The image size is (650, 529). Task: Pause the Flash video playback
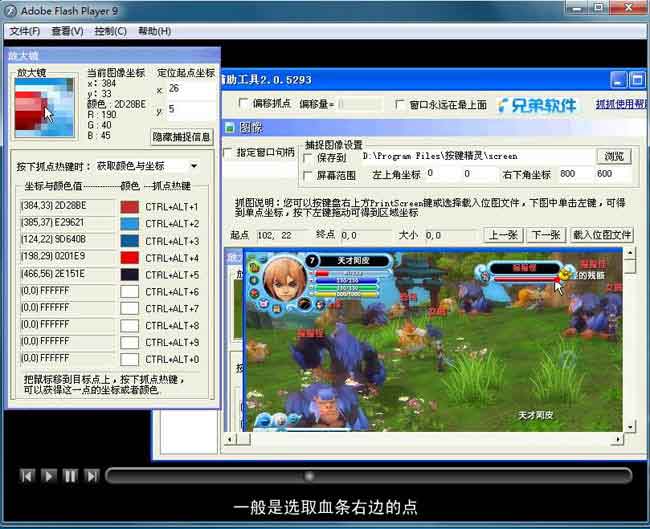(x=70, y=476)
